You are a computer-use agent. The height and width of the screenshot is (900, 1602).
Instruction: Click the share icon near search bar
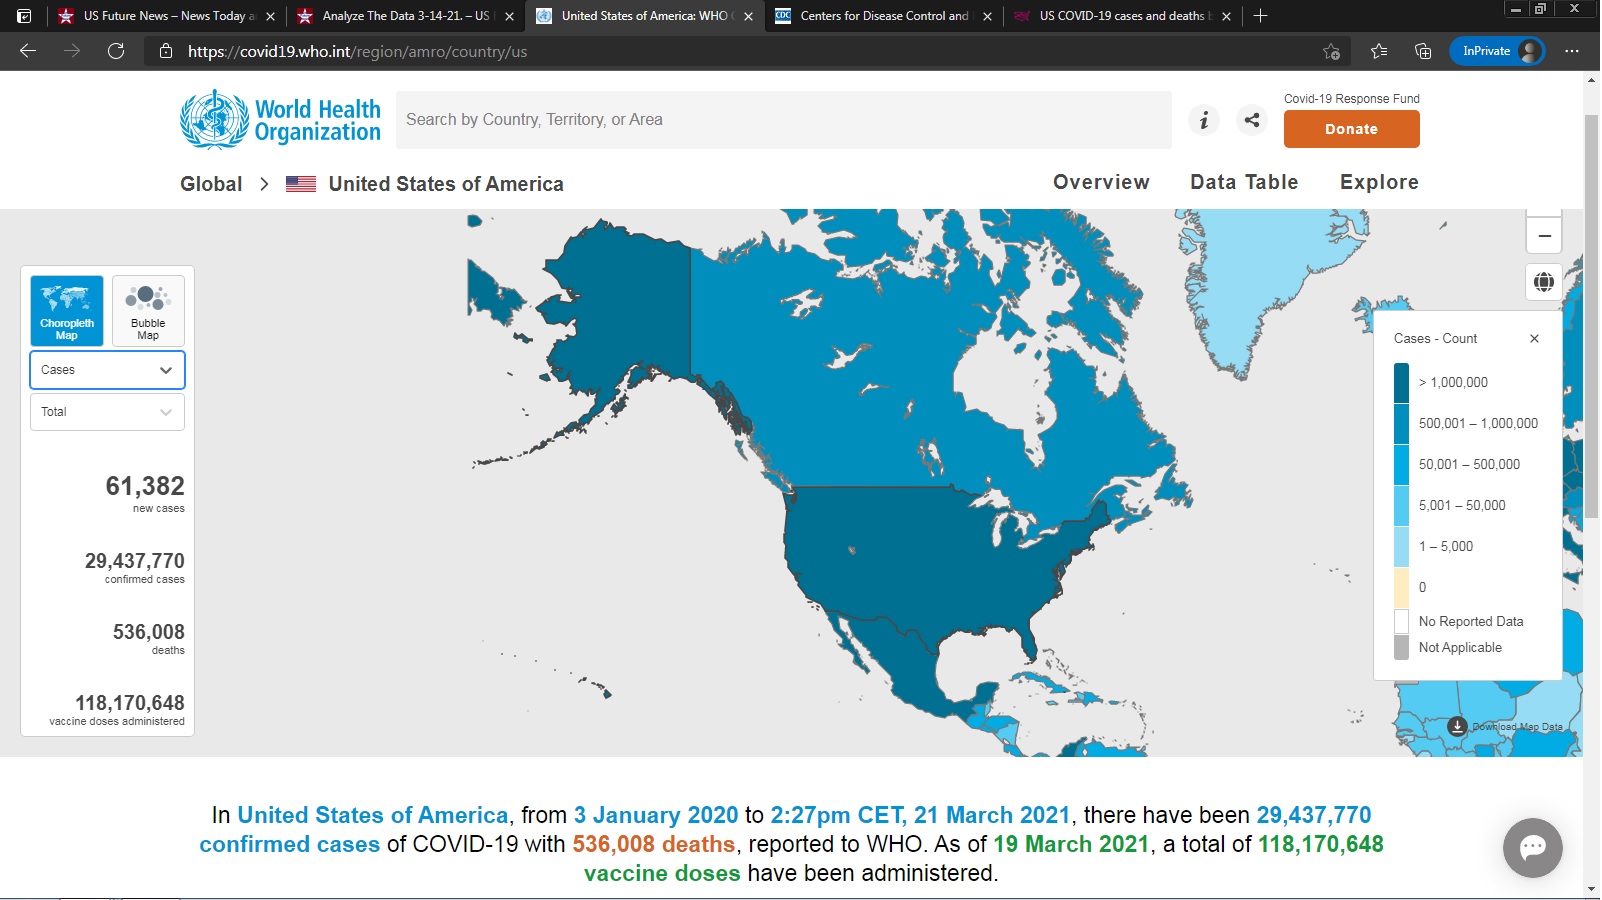coord(1251,120)
